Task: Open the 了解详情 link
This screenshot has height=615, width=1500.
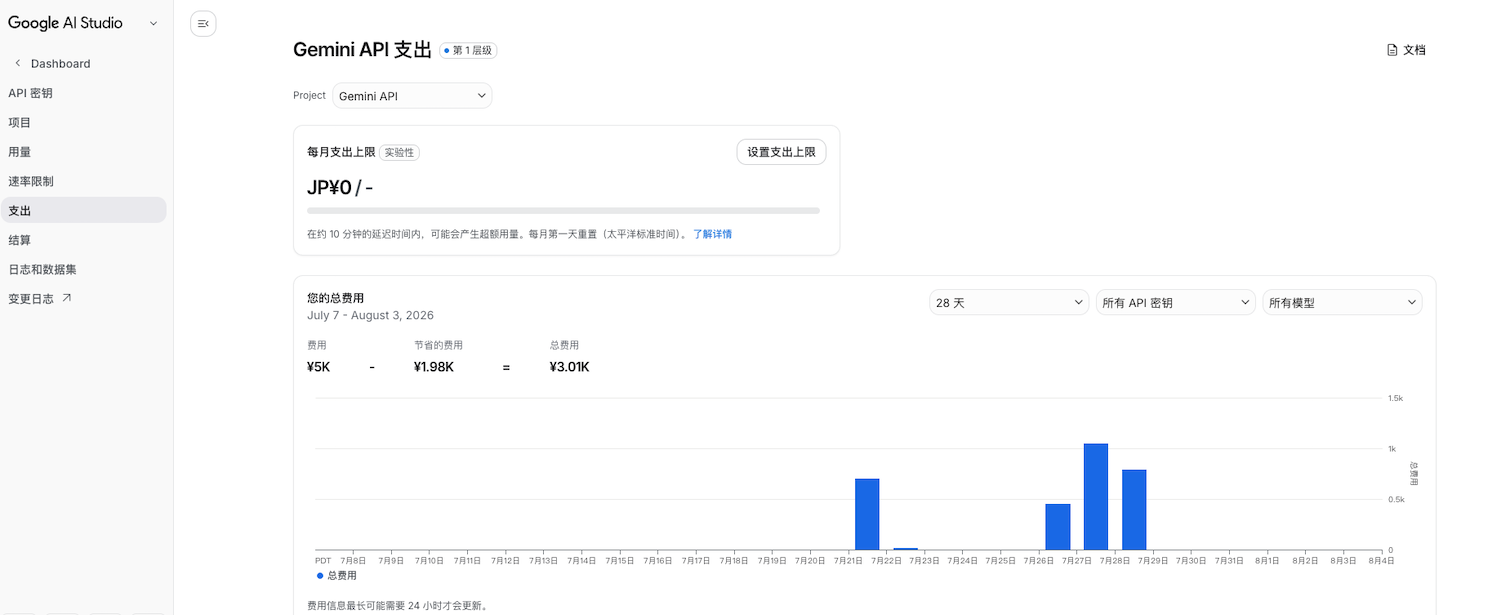Action: 712,234
